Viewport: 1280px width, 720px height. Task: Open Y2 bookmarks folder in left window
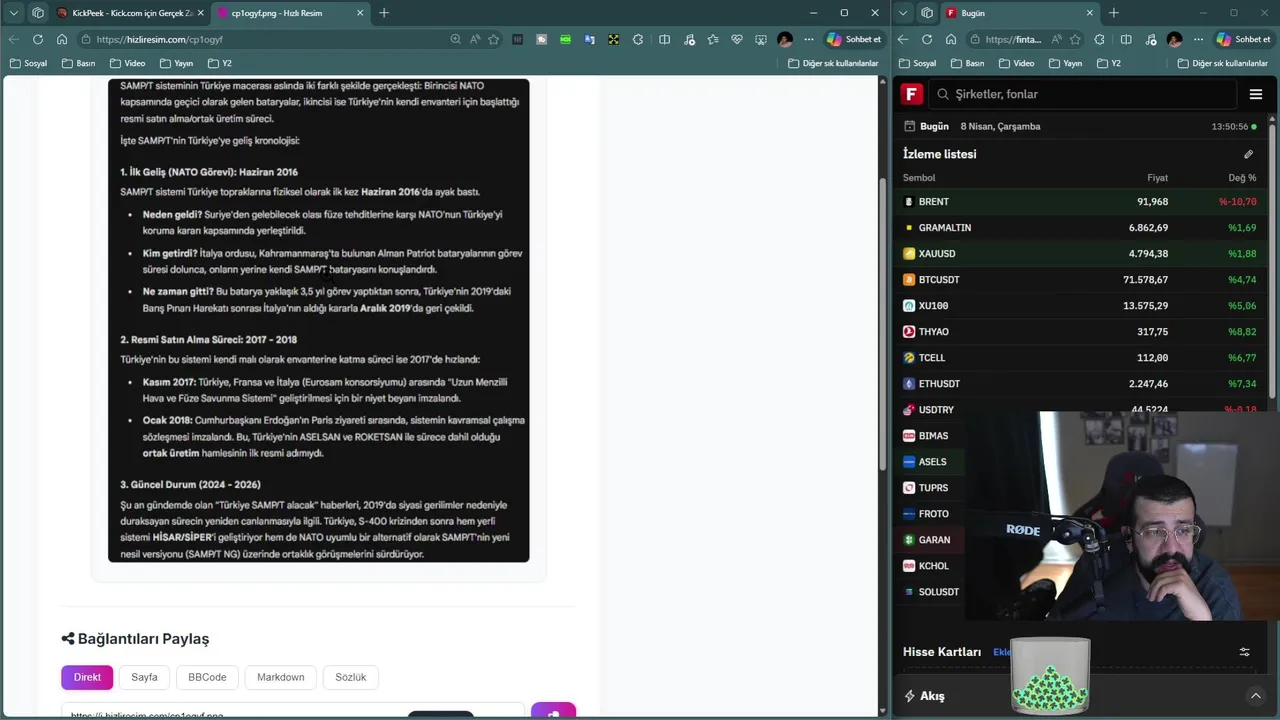click(220, 63)
